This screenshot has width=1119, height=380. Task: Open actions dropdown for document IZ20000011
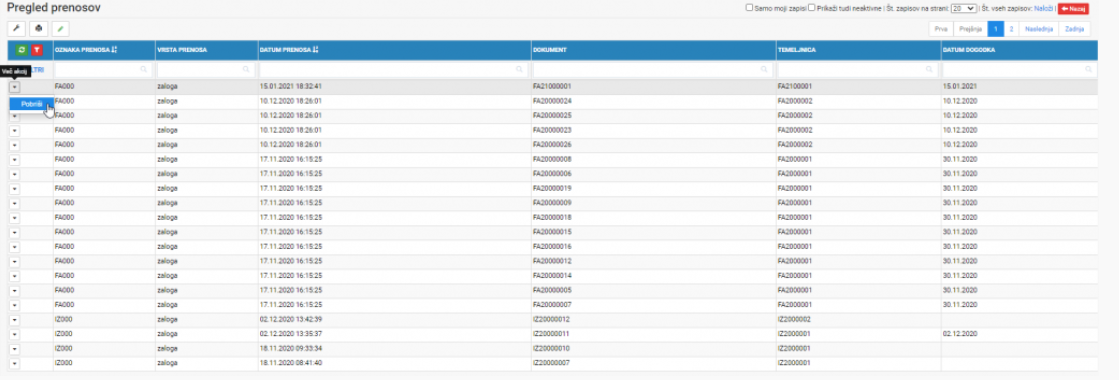(x=15, y=334)
